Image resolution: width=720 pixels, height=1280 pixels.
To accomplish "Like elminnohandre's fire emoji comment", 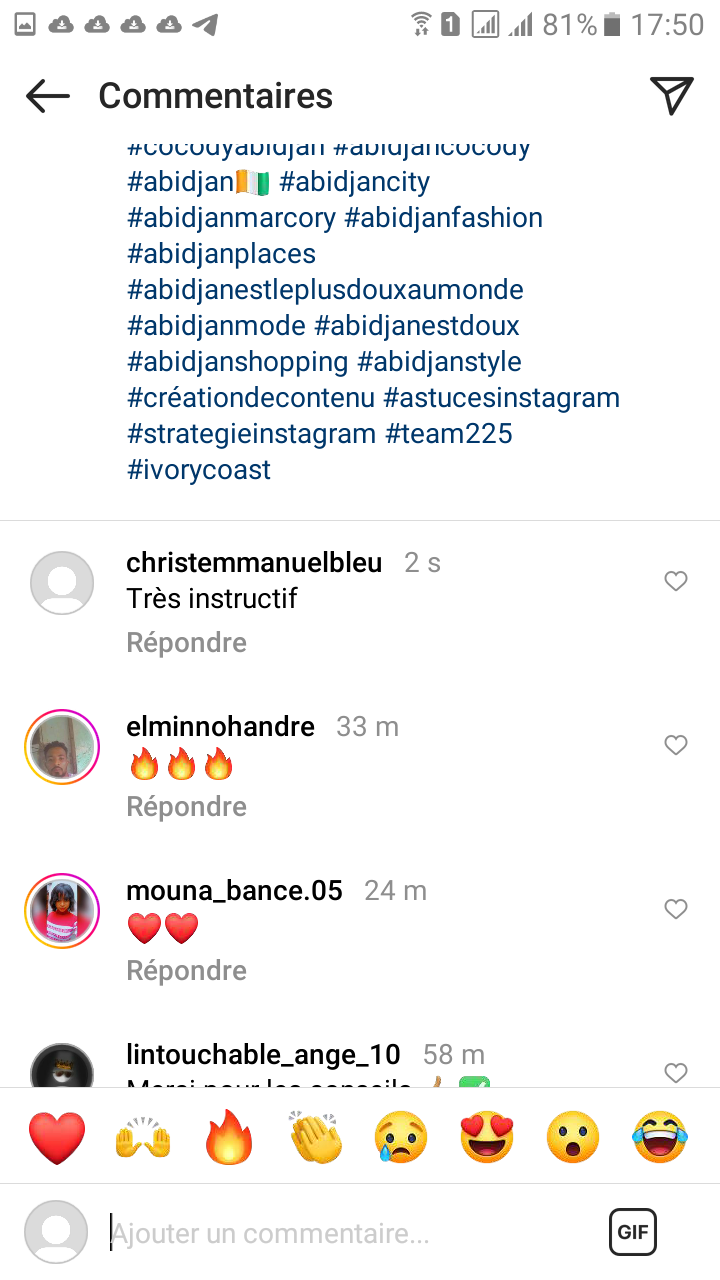I will point(676,745).
